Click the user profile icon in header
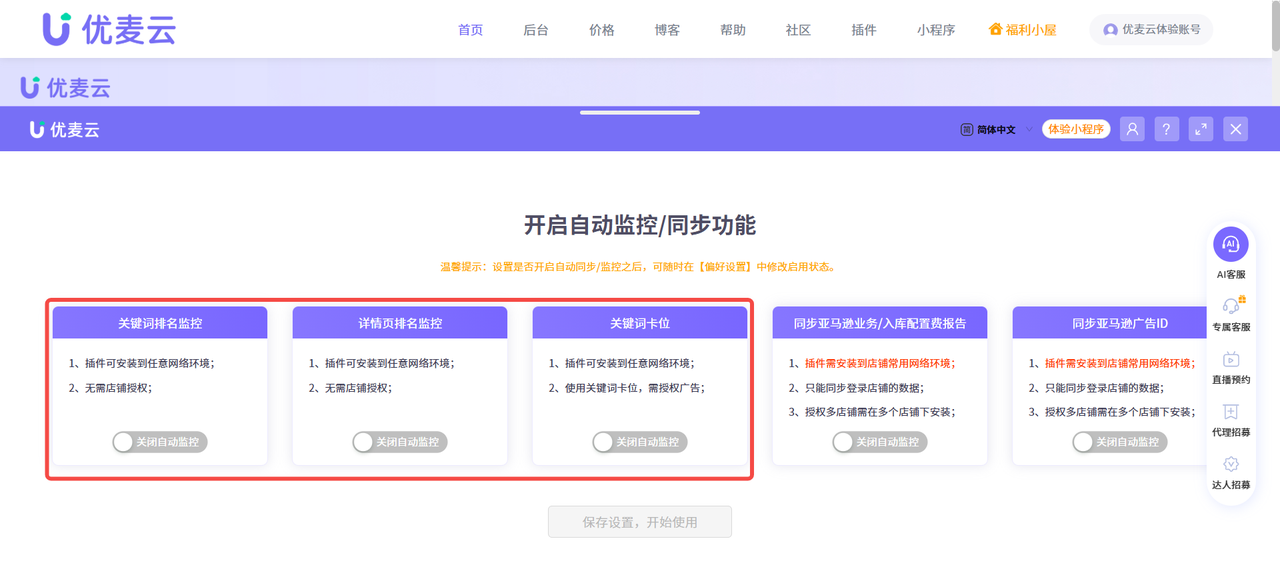This screenshot has height=585, width=1280. tap(1132, 129)
